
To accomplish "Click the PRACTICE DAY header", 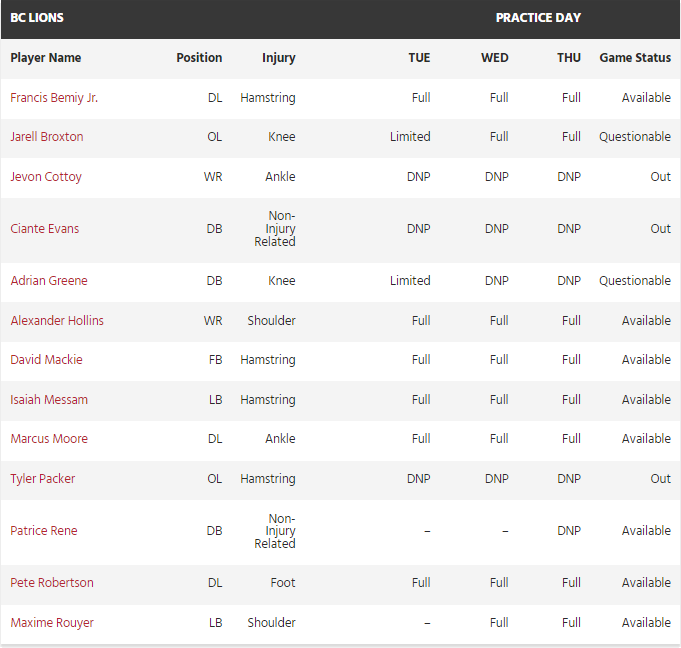I will coord(538,18).
